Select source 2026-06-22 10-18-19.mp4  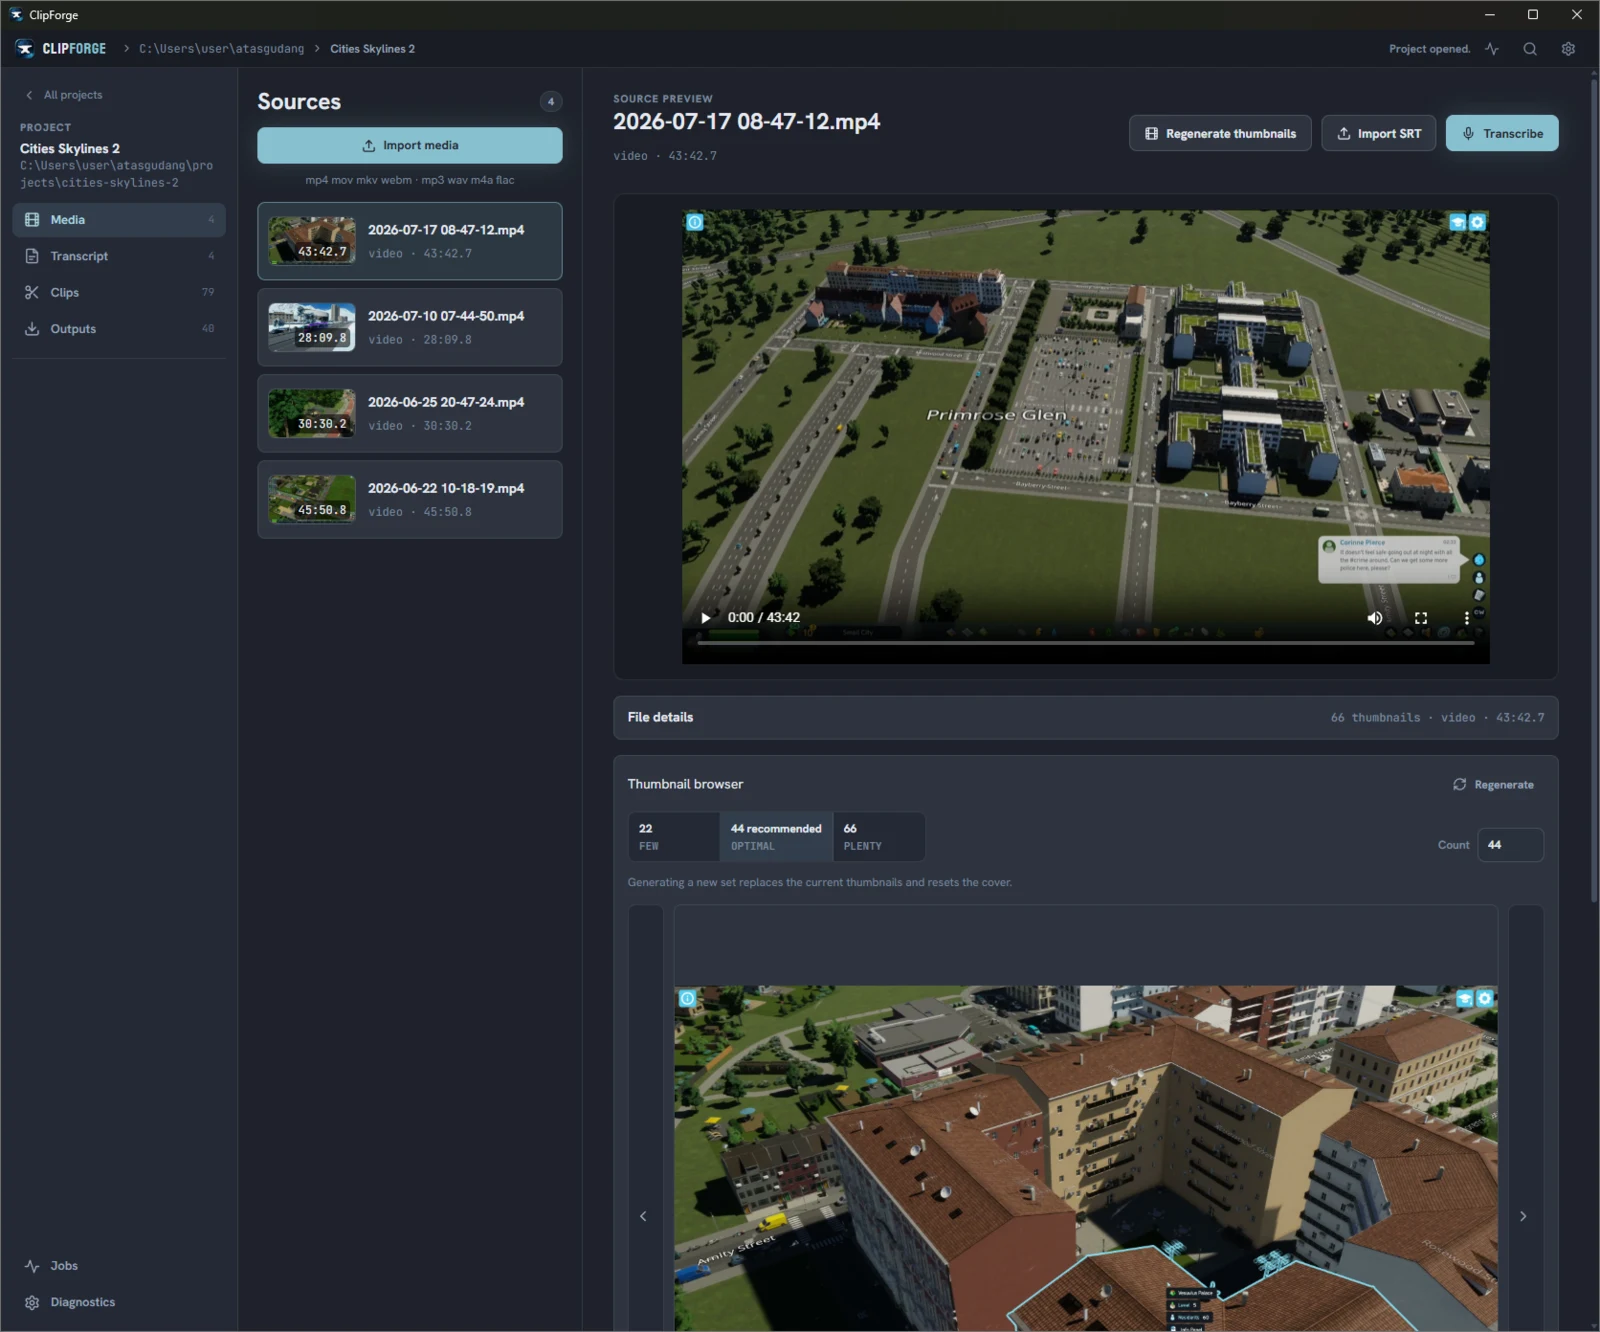coord(410,499)
